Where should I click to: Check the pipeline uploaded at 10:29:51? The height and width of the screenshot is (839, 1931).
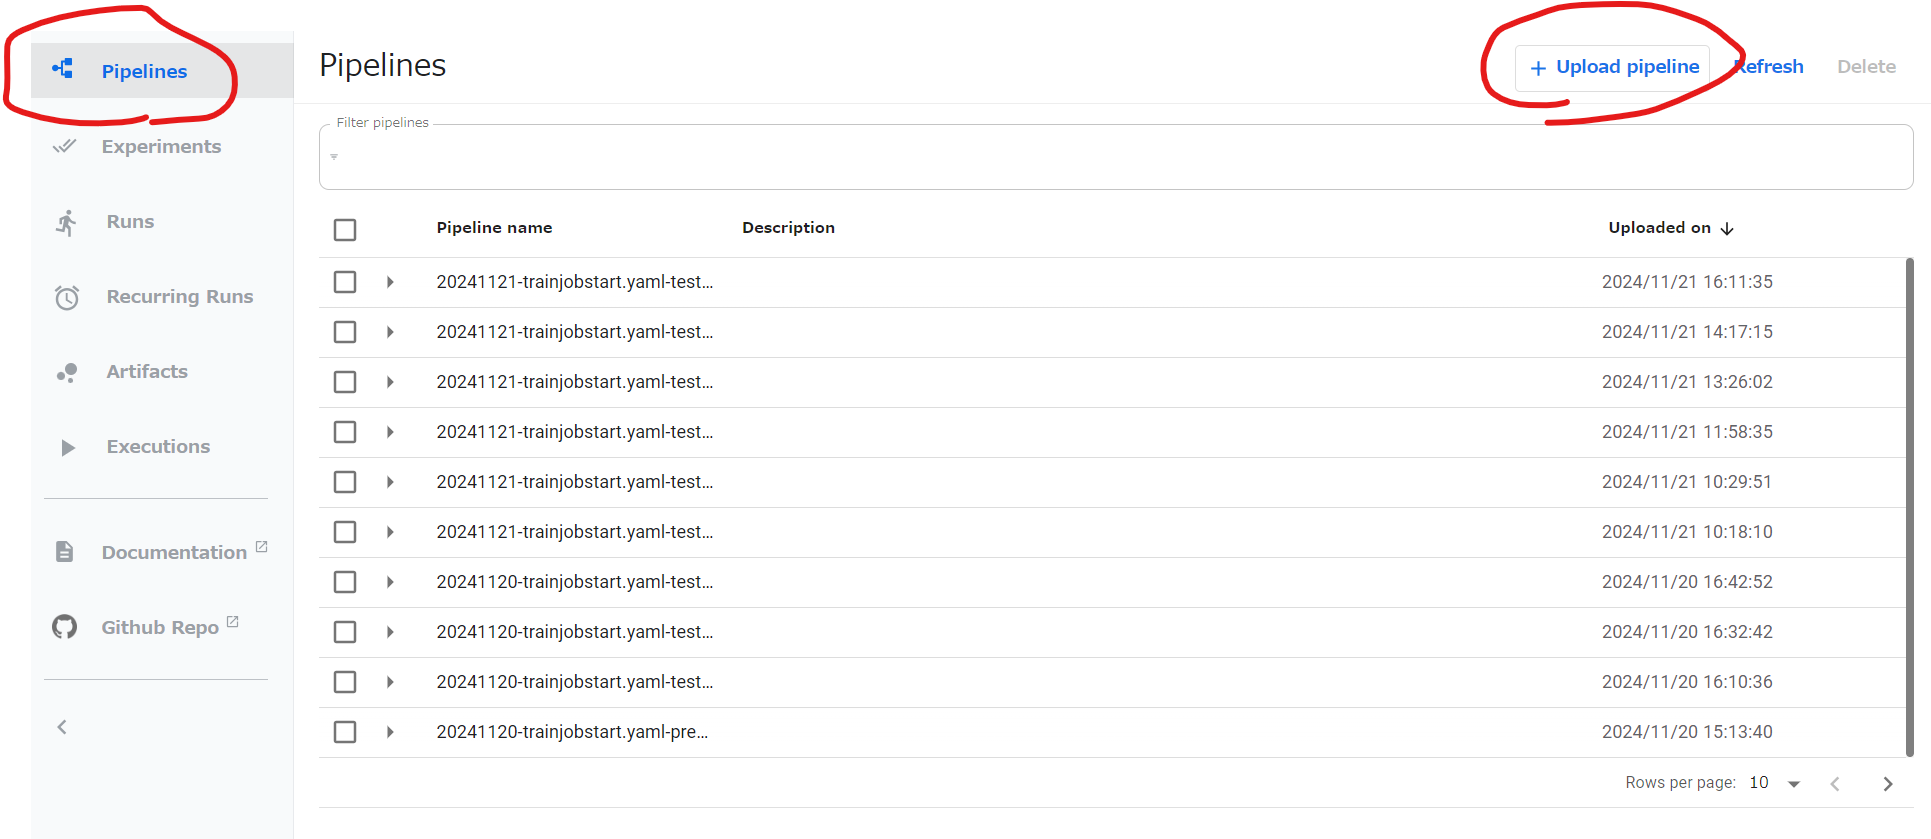345,482
